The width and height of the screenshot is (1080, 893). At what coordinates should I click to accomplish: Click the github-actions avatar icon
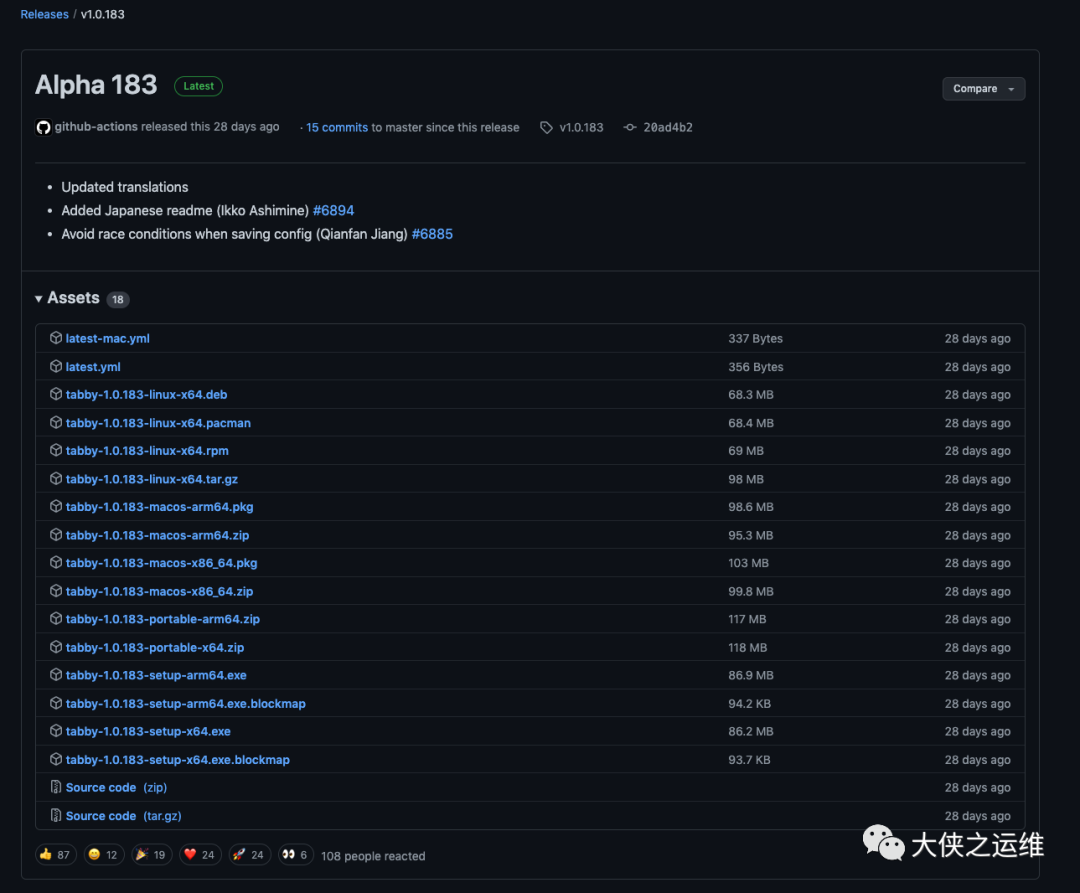(x=43, y=127)
